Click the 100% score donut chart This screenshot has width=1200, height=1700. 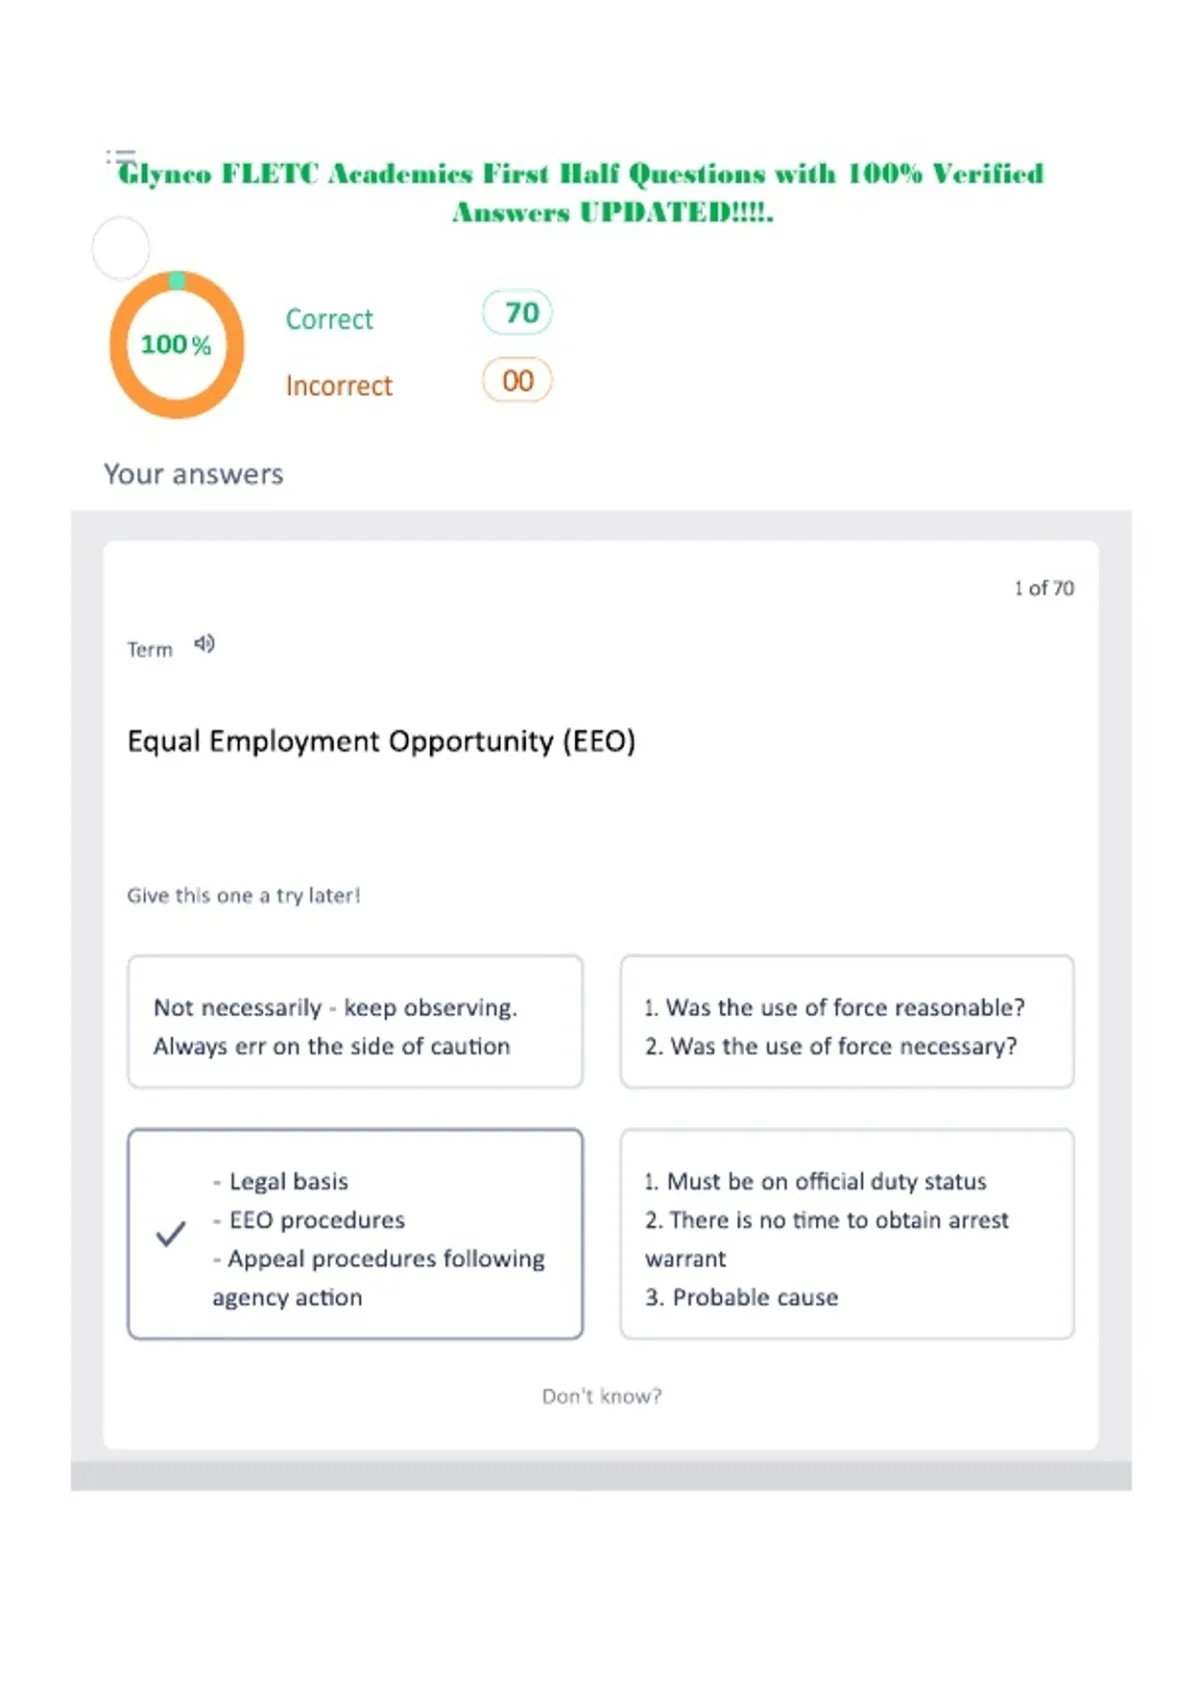coord(177,345)
